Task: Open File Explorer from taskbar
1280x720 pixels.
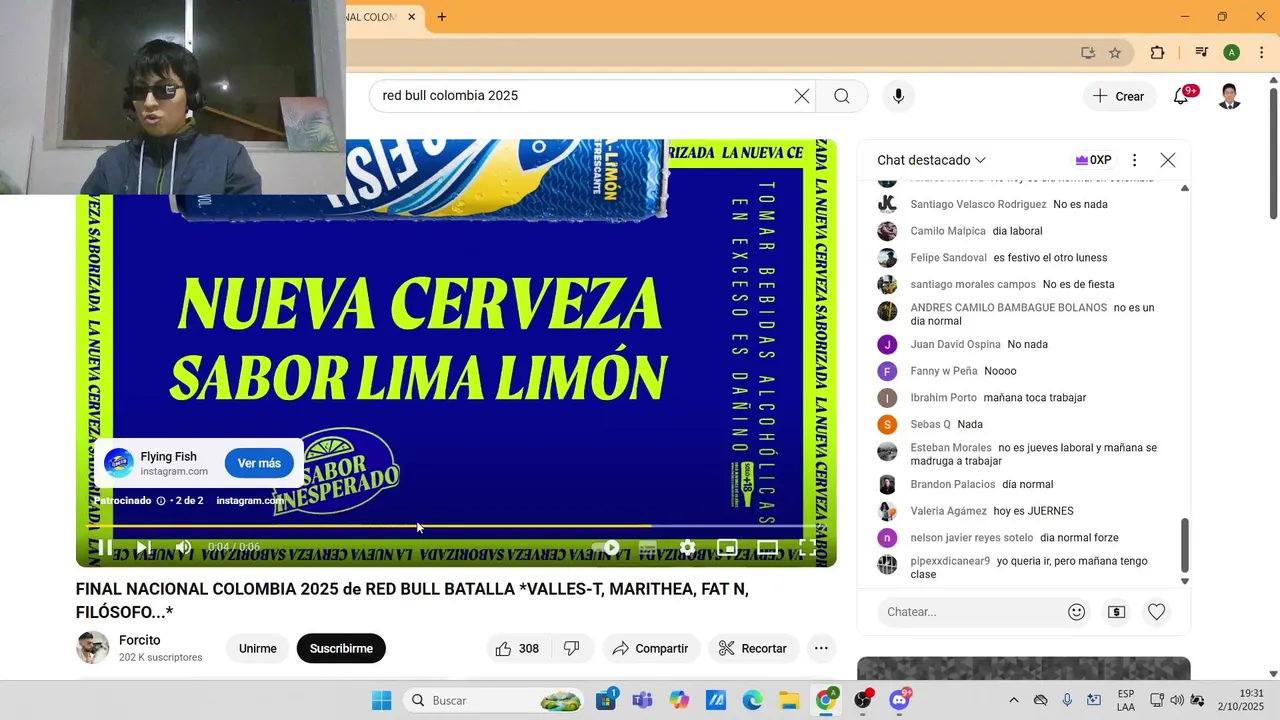Action: (789, 700)
